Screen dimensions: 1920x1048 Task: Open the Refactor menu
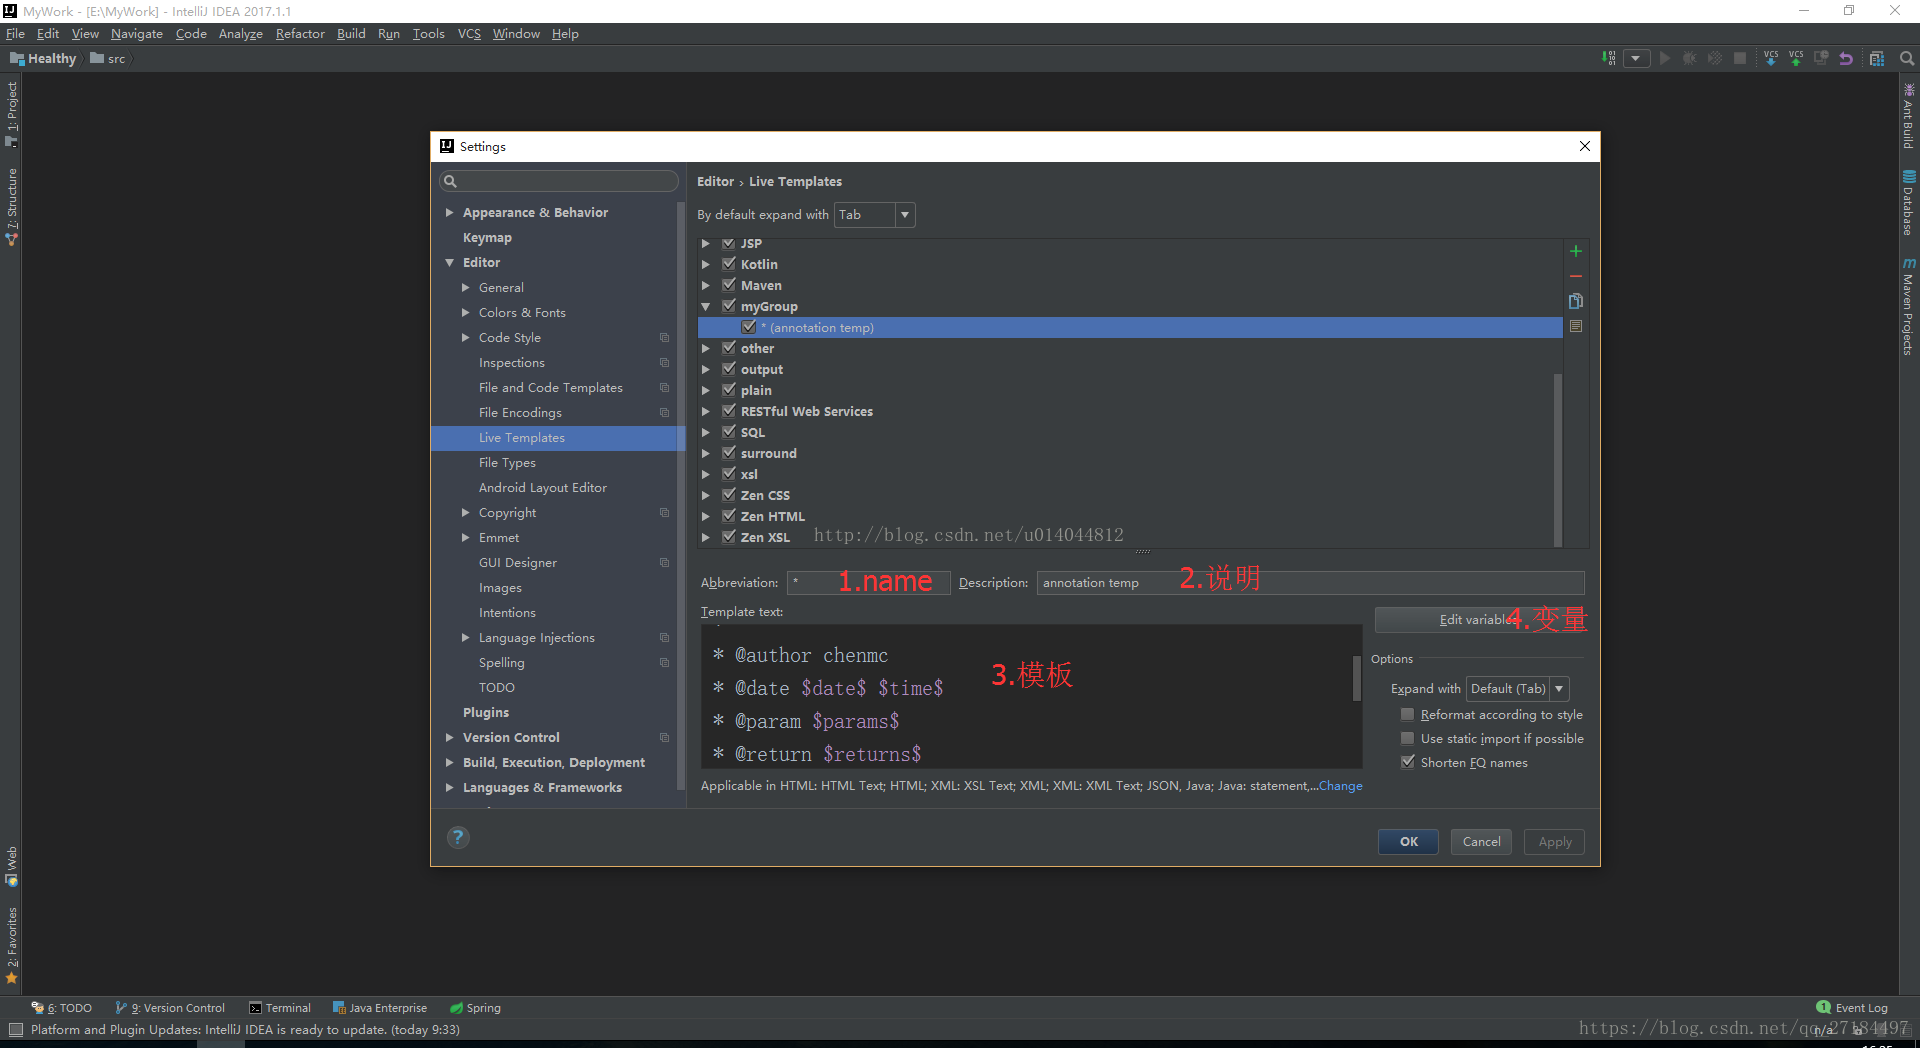300,34
